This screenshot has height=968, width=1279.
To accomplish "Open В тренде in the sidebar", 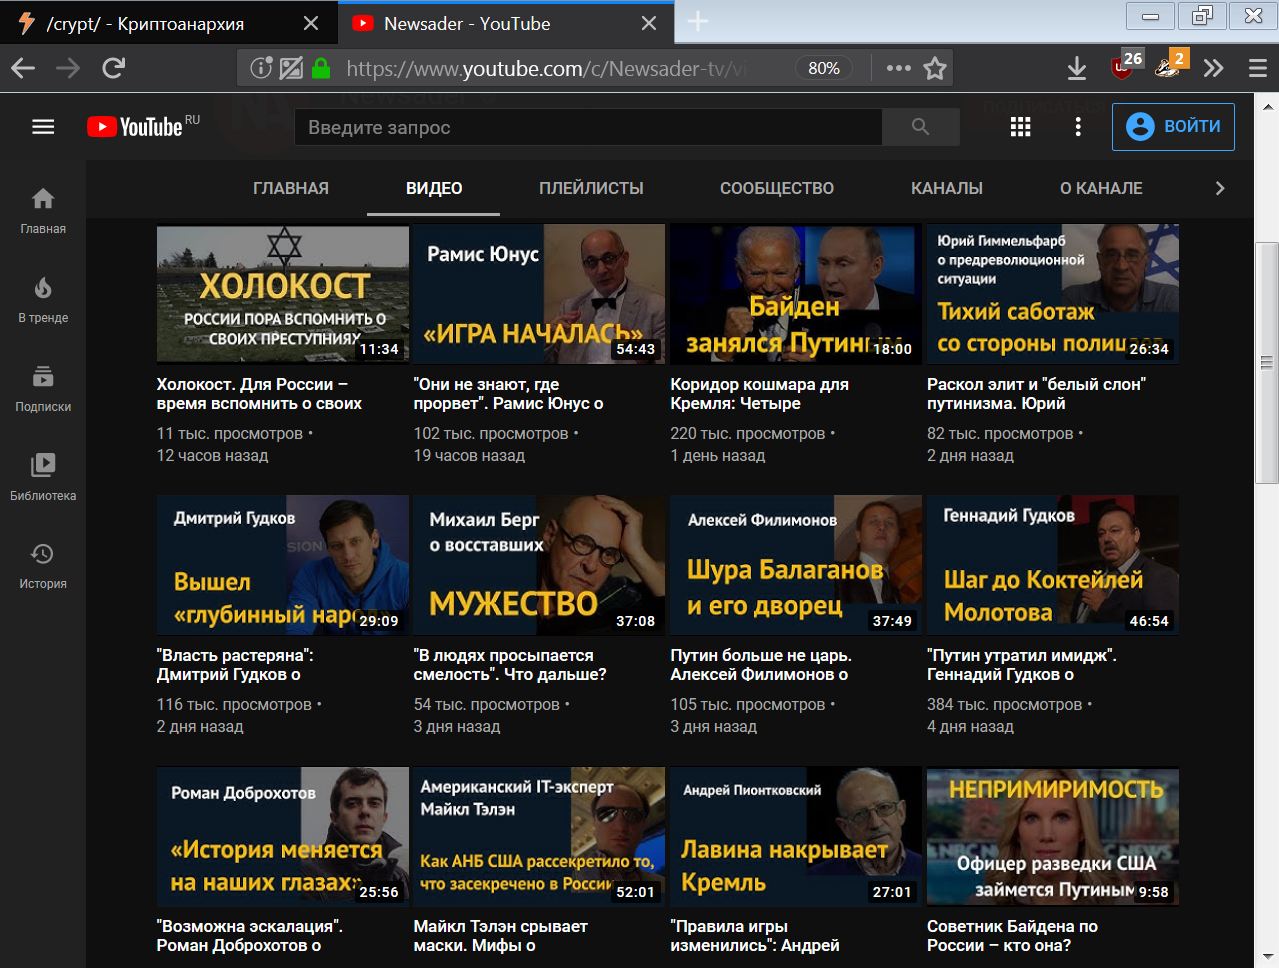I will pos(43,300).
